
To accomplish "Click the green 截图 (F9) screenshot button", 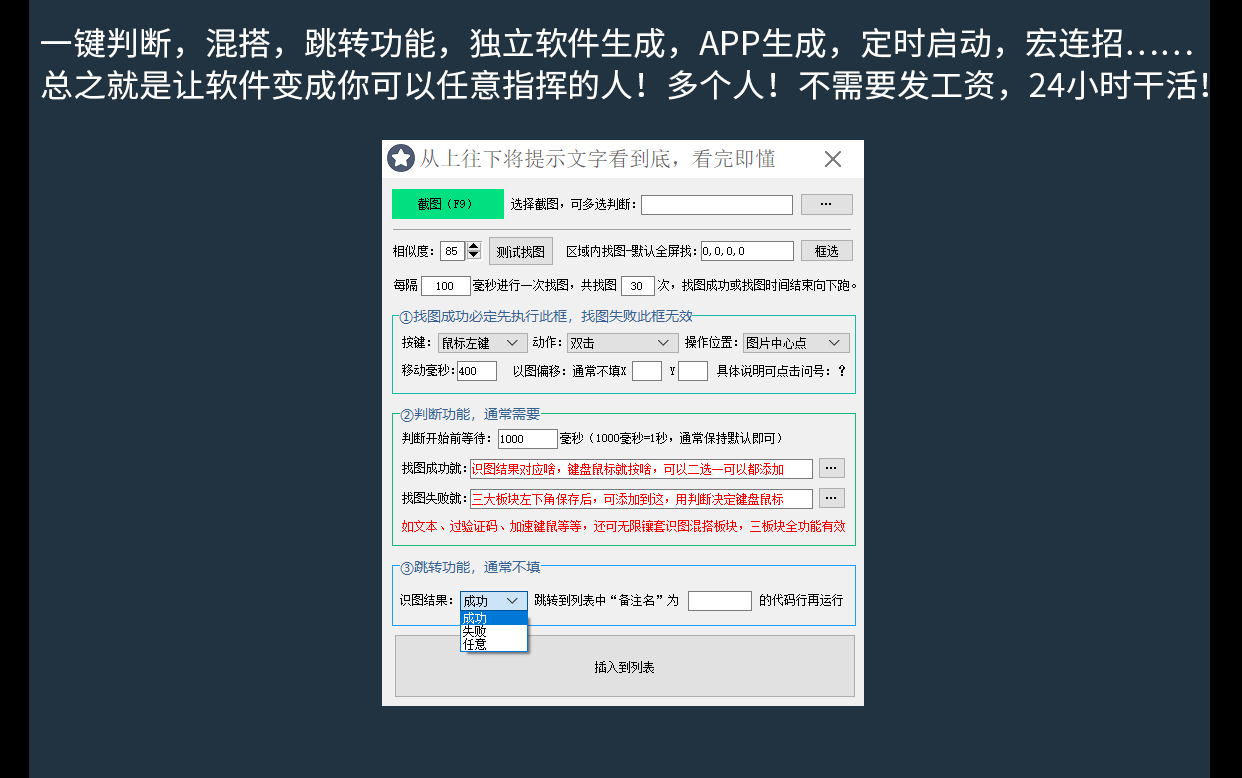I will pos(447,204).
